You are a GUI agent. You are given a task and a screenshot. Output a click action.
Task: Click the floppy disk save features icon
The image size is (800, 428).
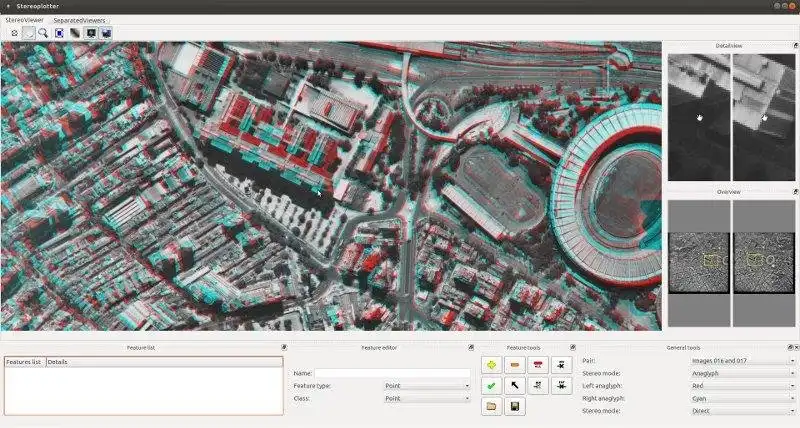514,407
